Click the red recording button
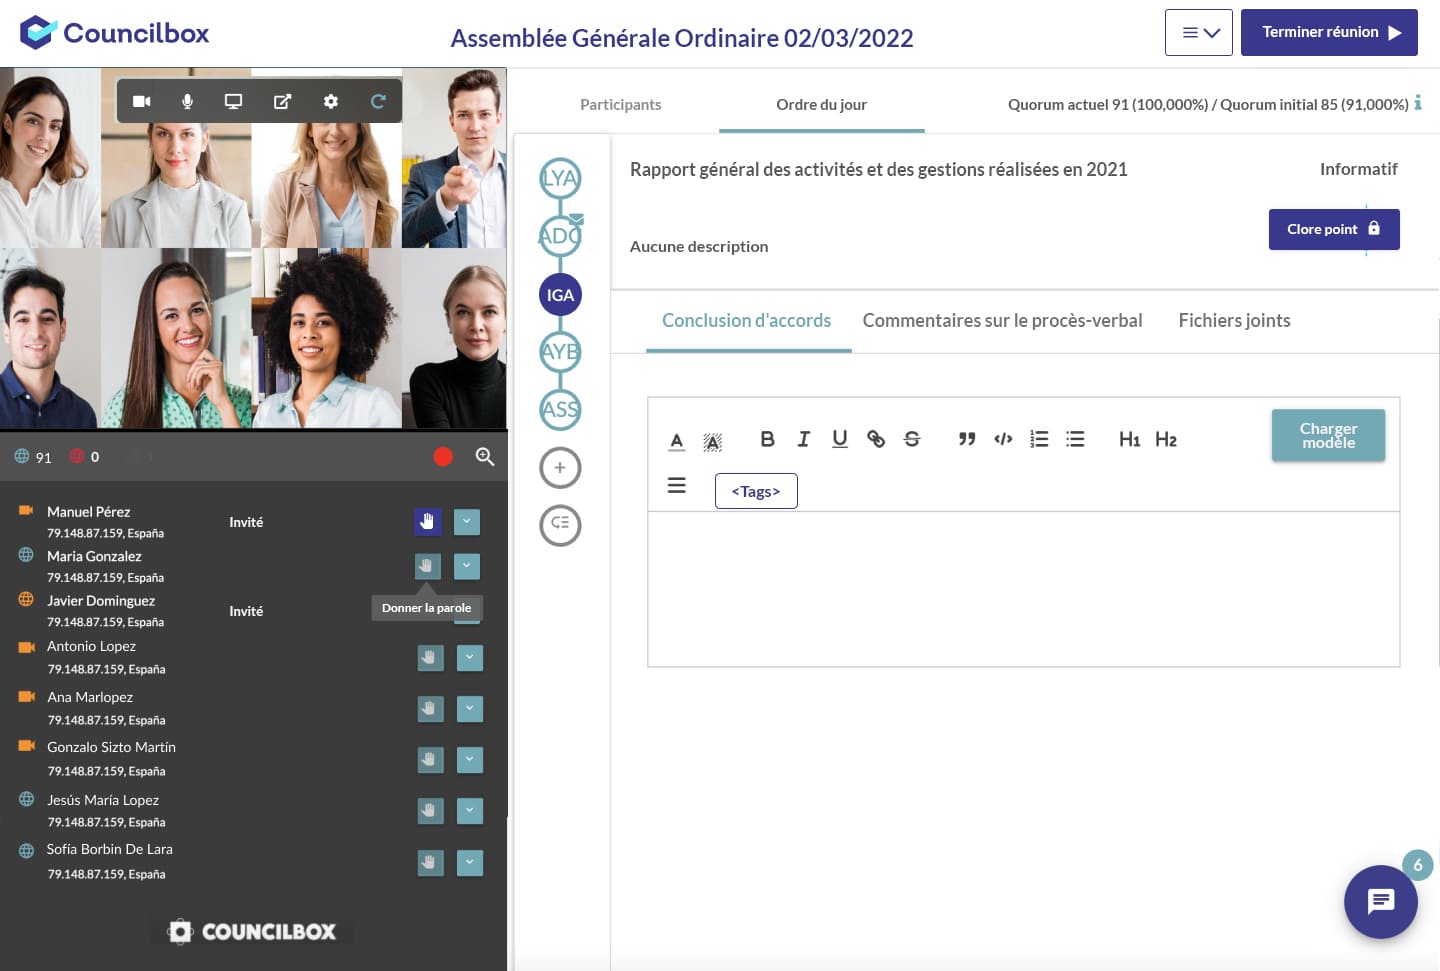The image size is (1440, 971). pos(443,457)
